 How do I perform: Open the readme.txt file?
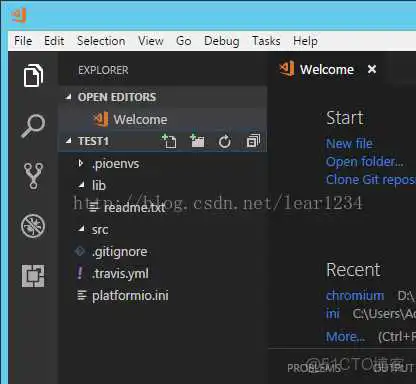[x=135, y=207]
